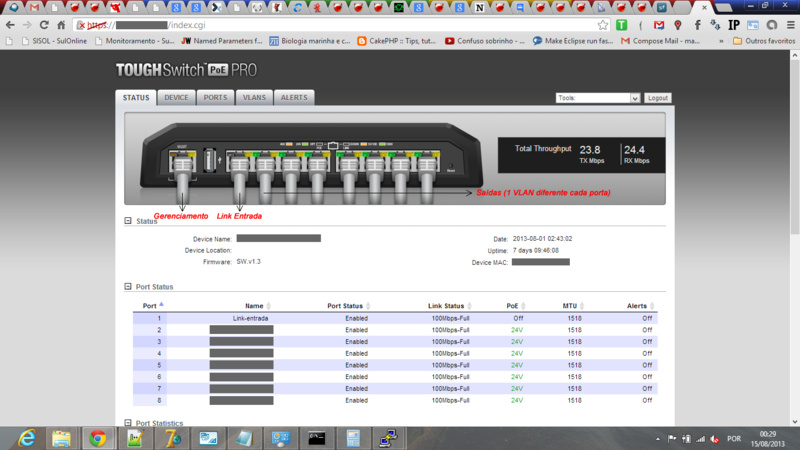The image size is (800, 450).
Task: Click the 7 icon in taskbar
Action: click(172, 438)
